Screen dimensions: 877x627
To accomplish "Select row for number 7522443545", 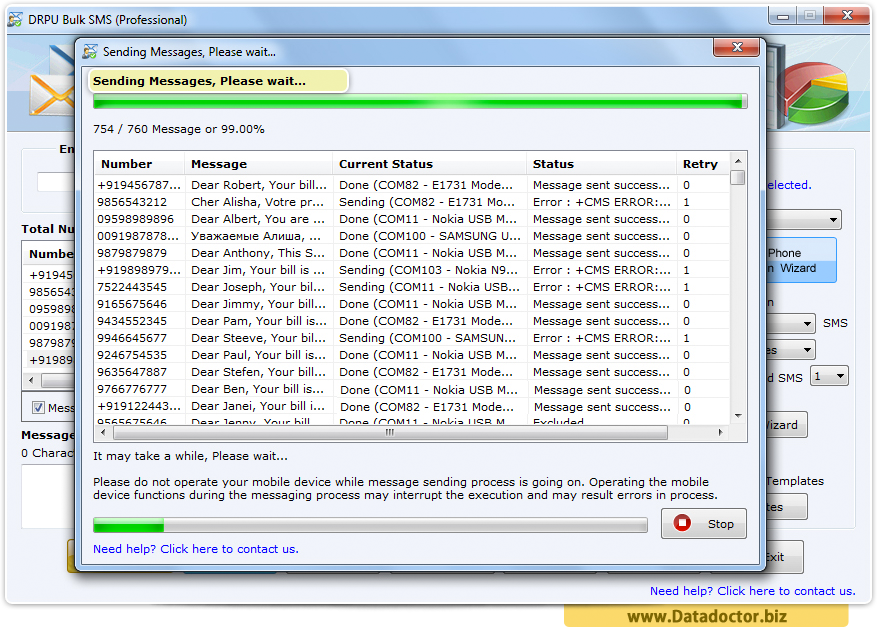I will [x=412, y=287].
